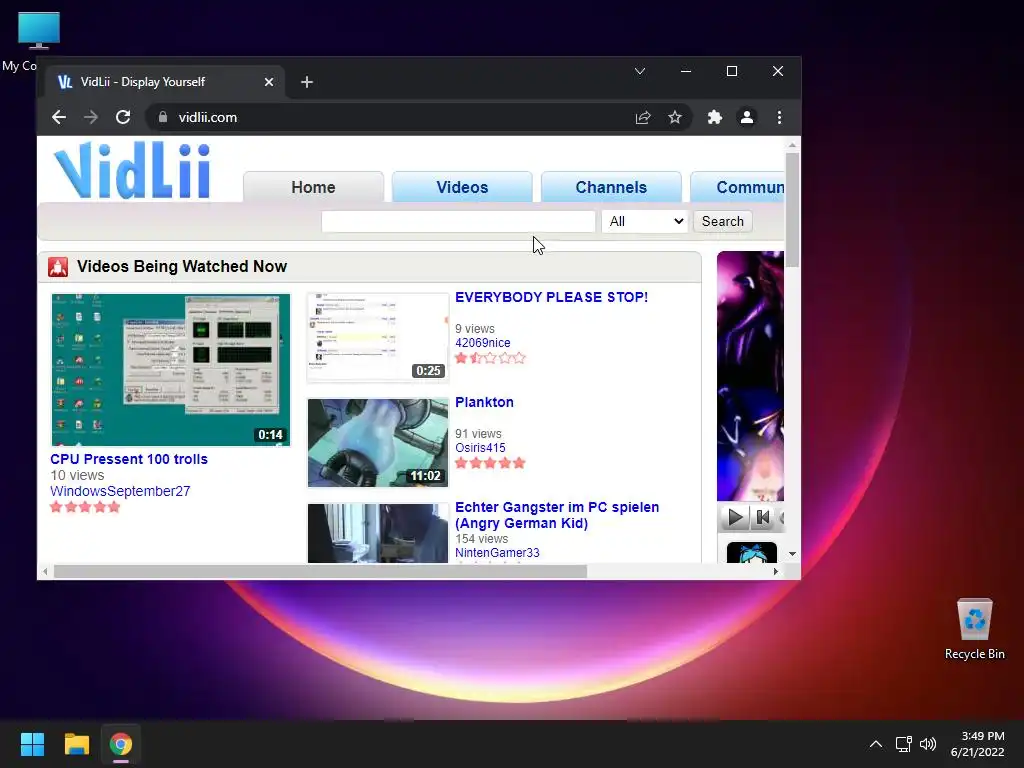Open Chrome three-dot menu
Image resolution: width=1024 pixels, height=768 pixels.
coord(779,118)
